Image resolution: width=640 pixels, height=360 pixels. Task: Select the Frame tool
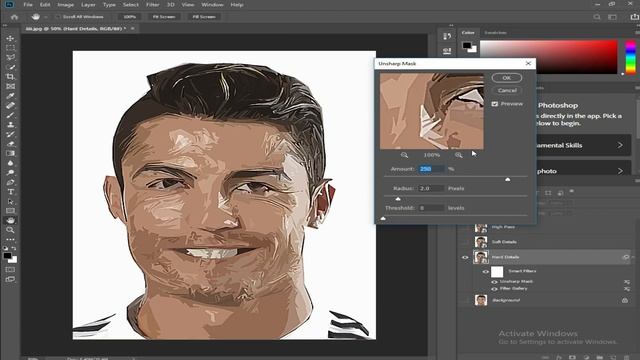click(x=10, y=87)
